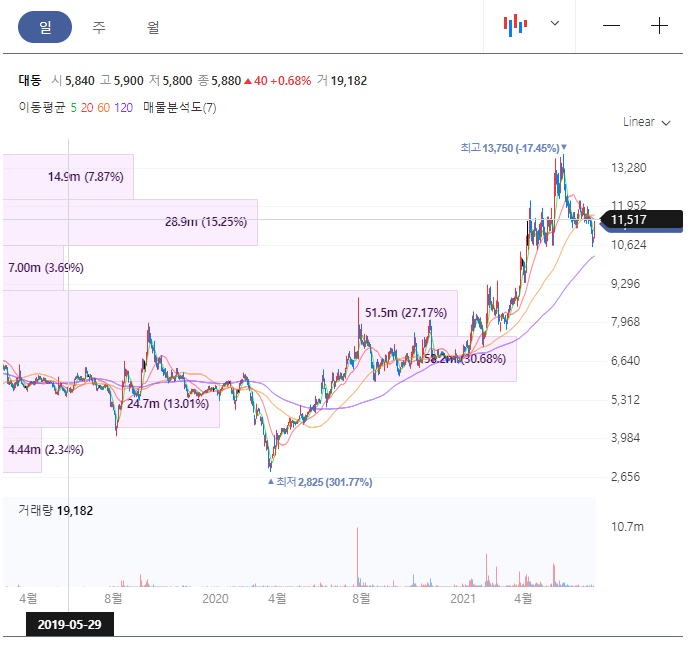Viewport: 700px width, 645px height.
Task: Click the 대동 stock name
Action: 29,80
